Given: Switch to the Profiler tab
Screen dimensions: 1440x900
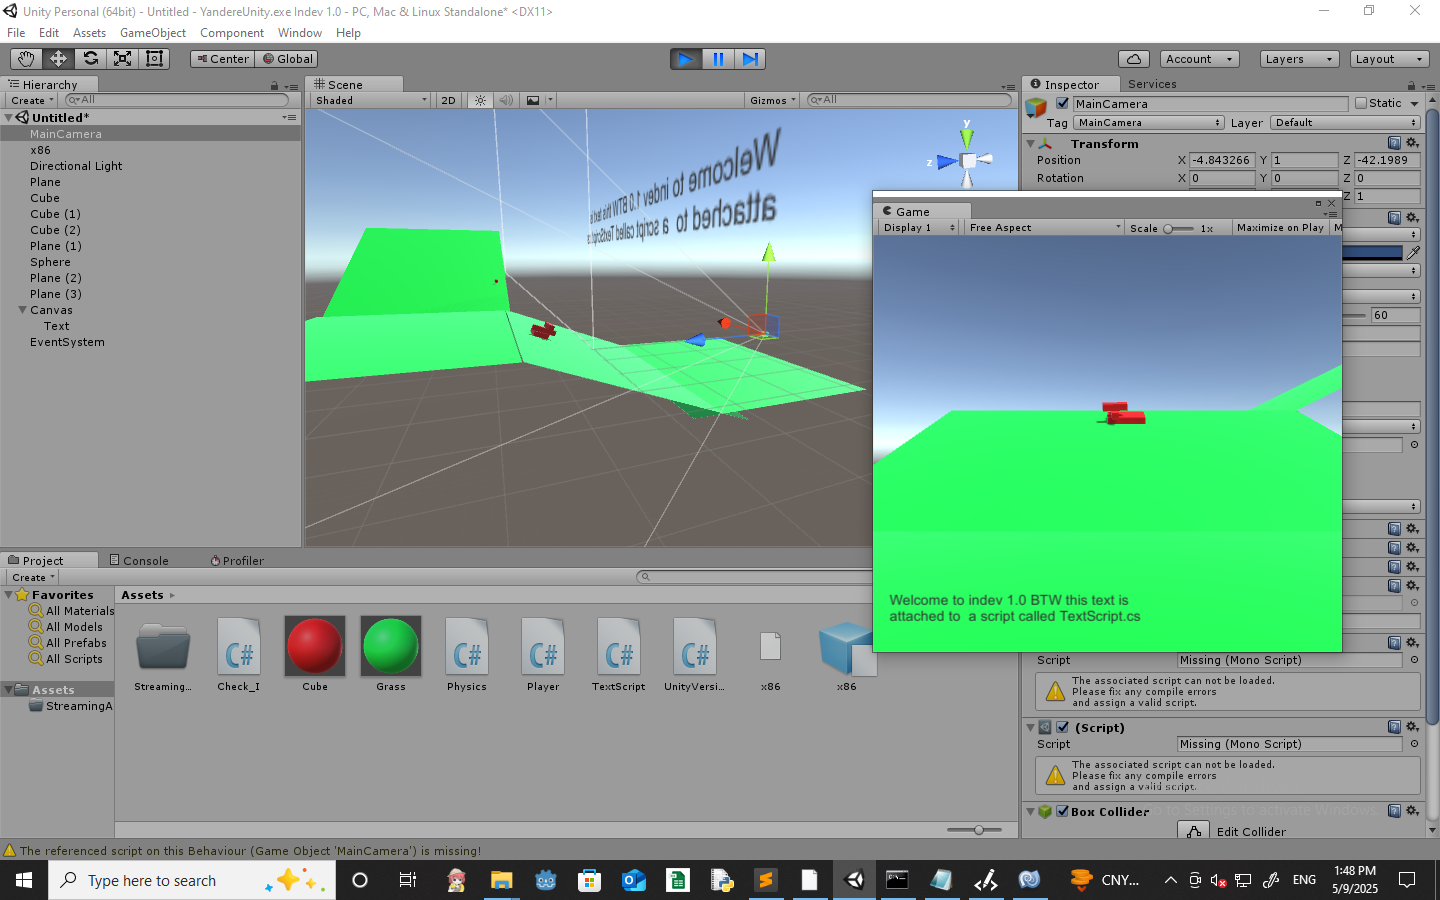Looking at the screenshot, I should (237, 561).
